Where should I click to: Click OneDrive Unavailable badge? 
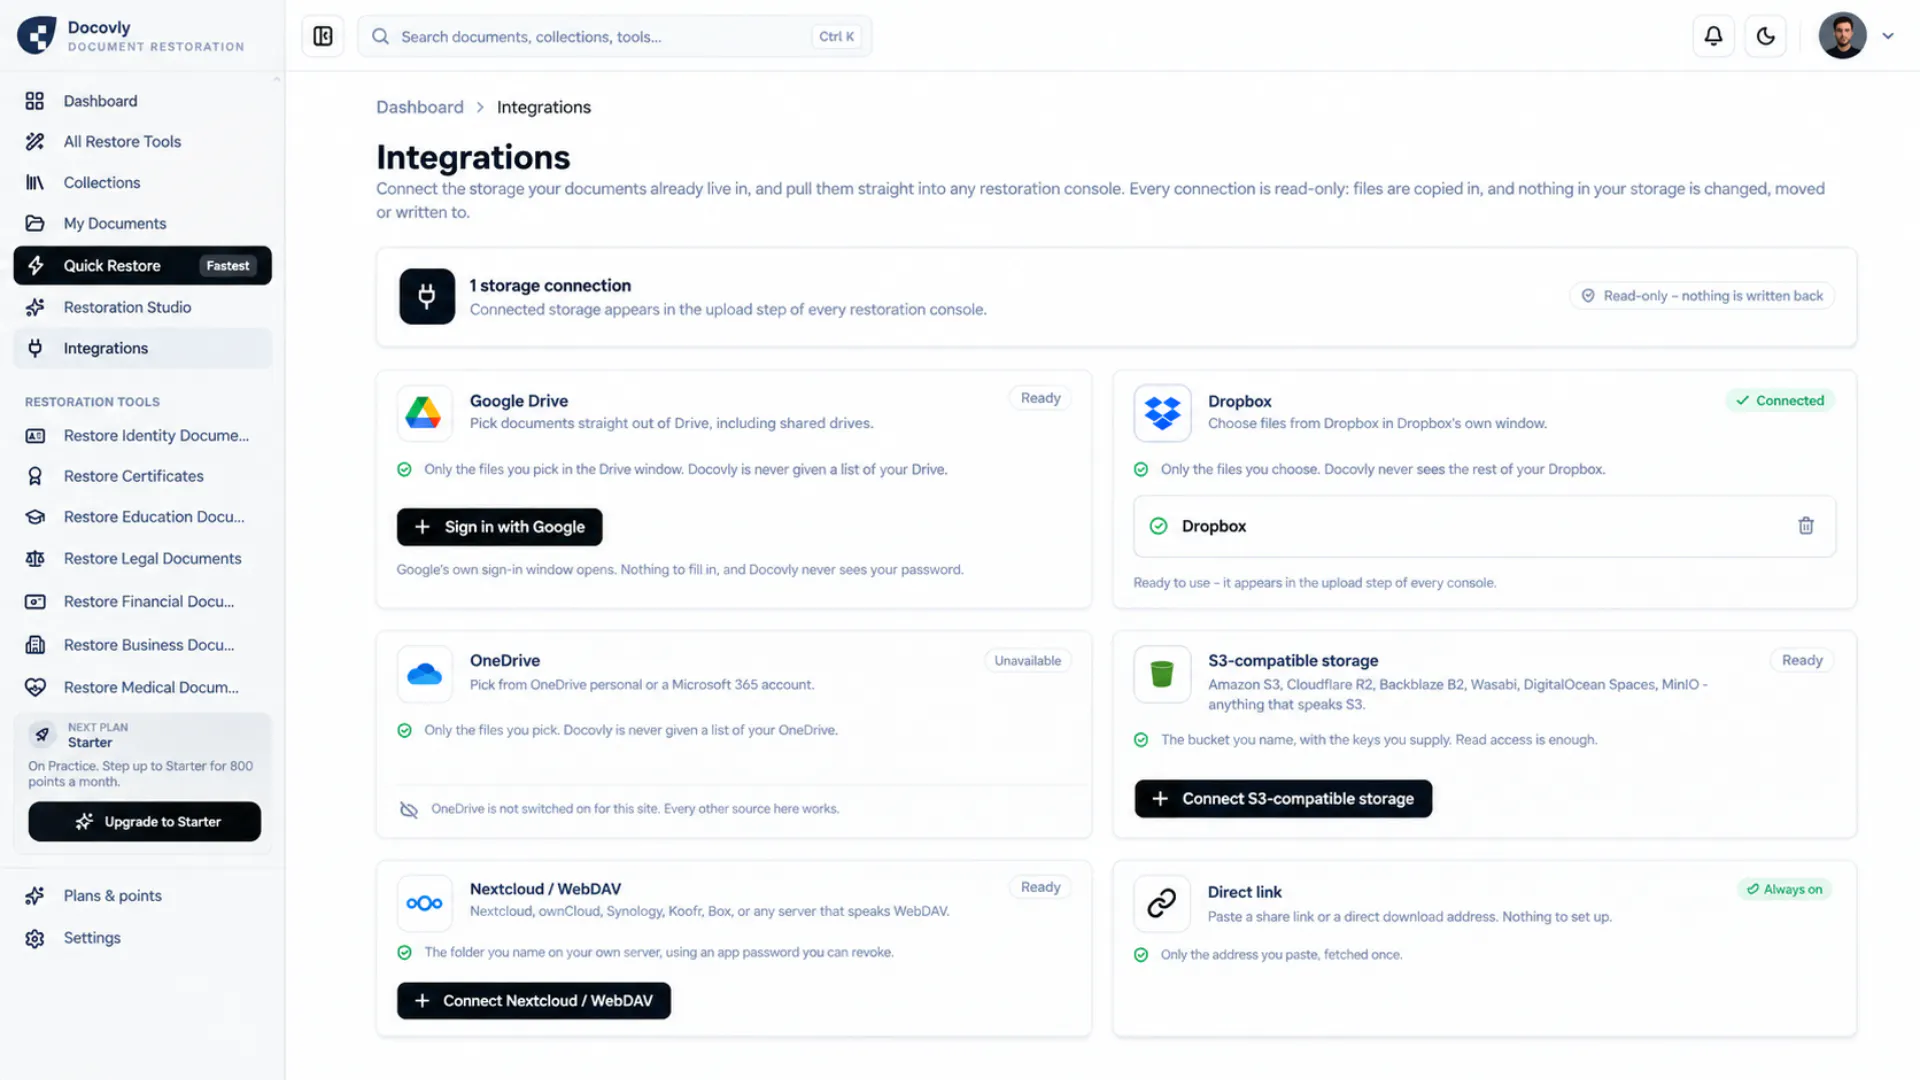click(1028, 661)
